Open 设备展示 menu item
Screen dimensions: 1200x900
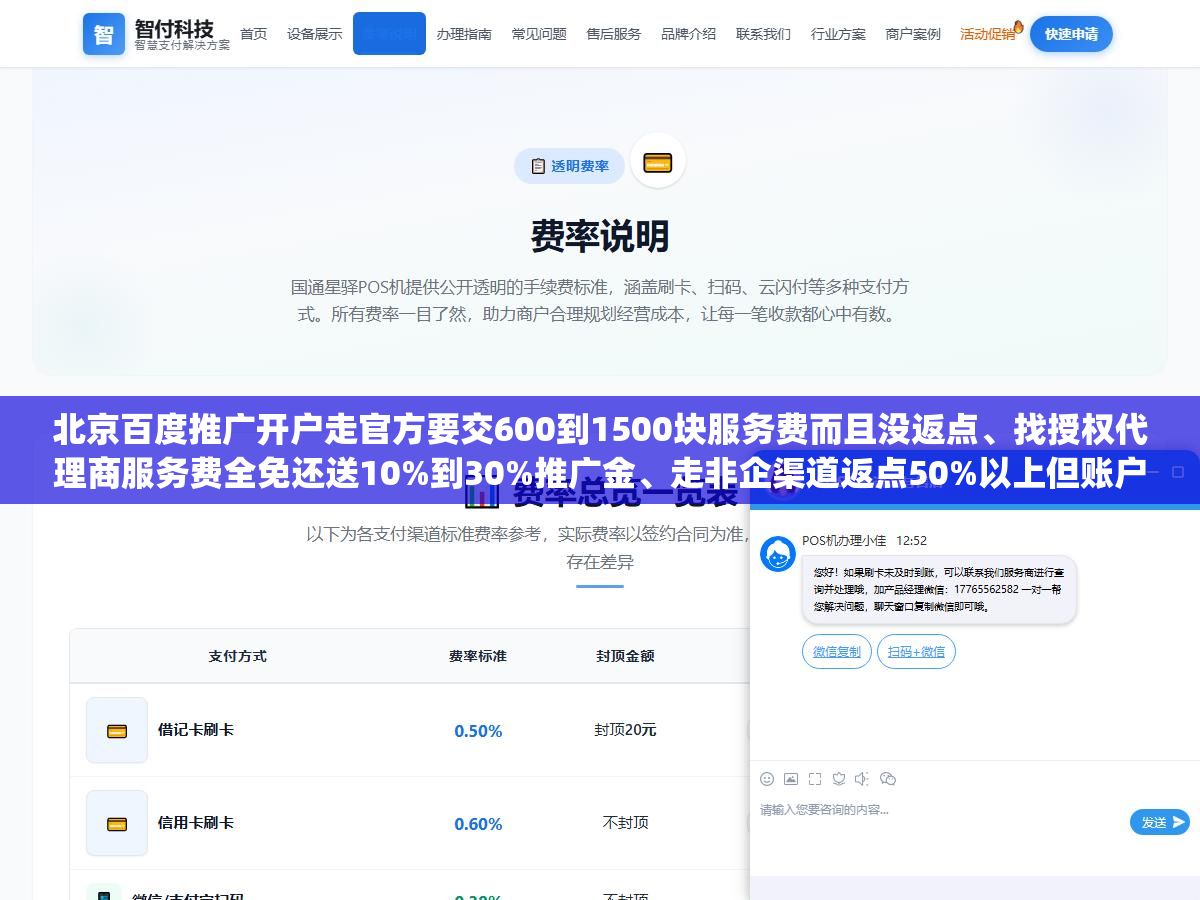pos(314,34)
